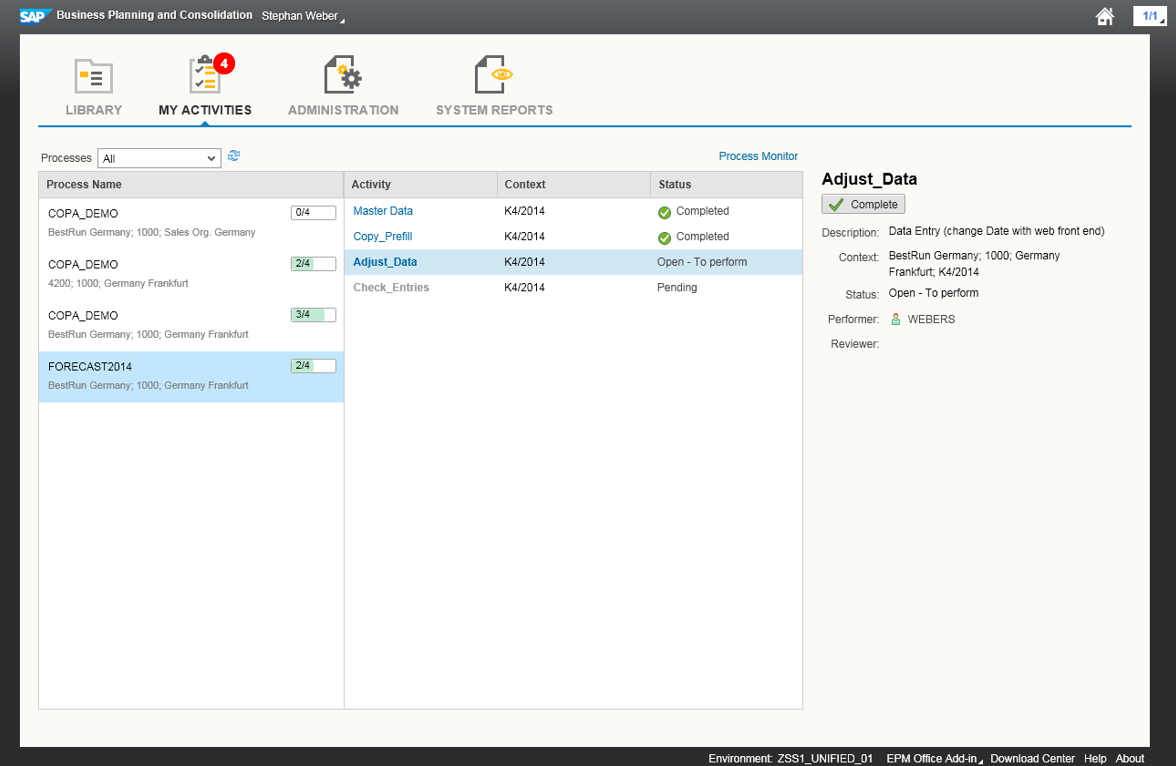1176x766 pixels.
Task: Select the FORECAST2014 process
Action: tap(191, 377)
